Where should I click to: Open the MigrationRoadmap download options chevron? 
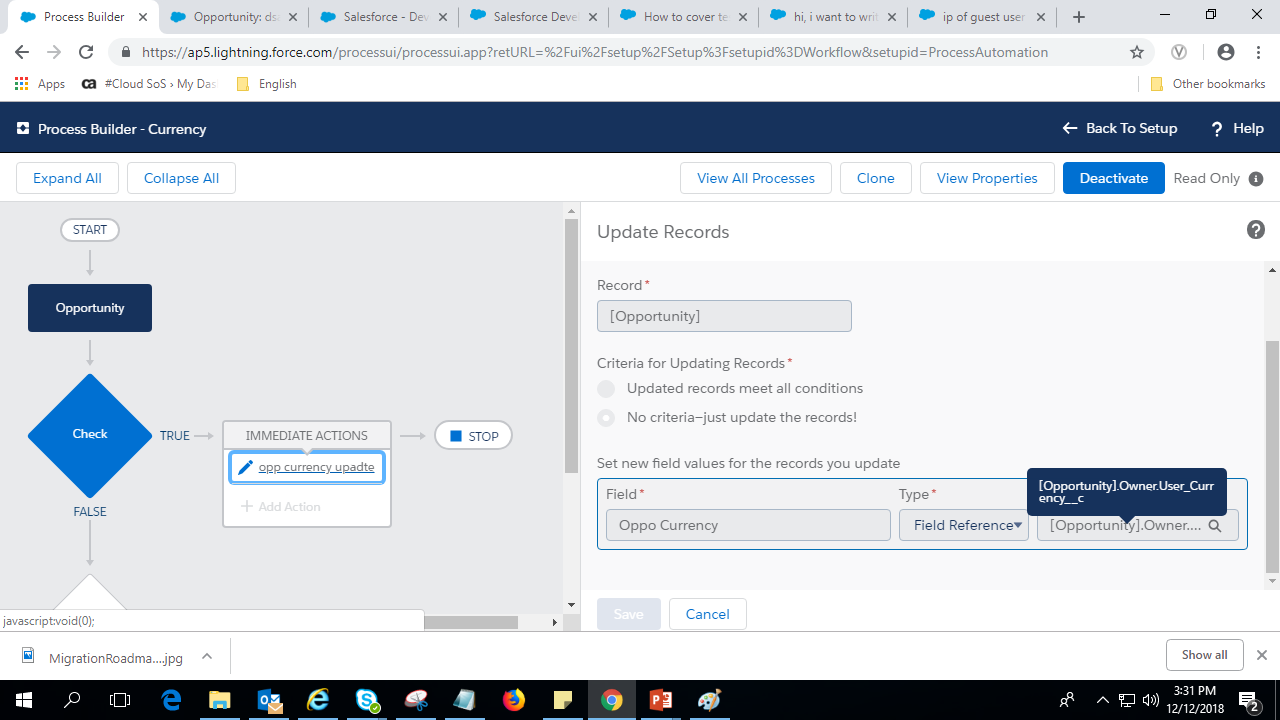click(x=207, y=657)
